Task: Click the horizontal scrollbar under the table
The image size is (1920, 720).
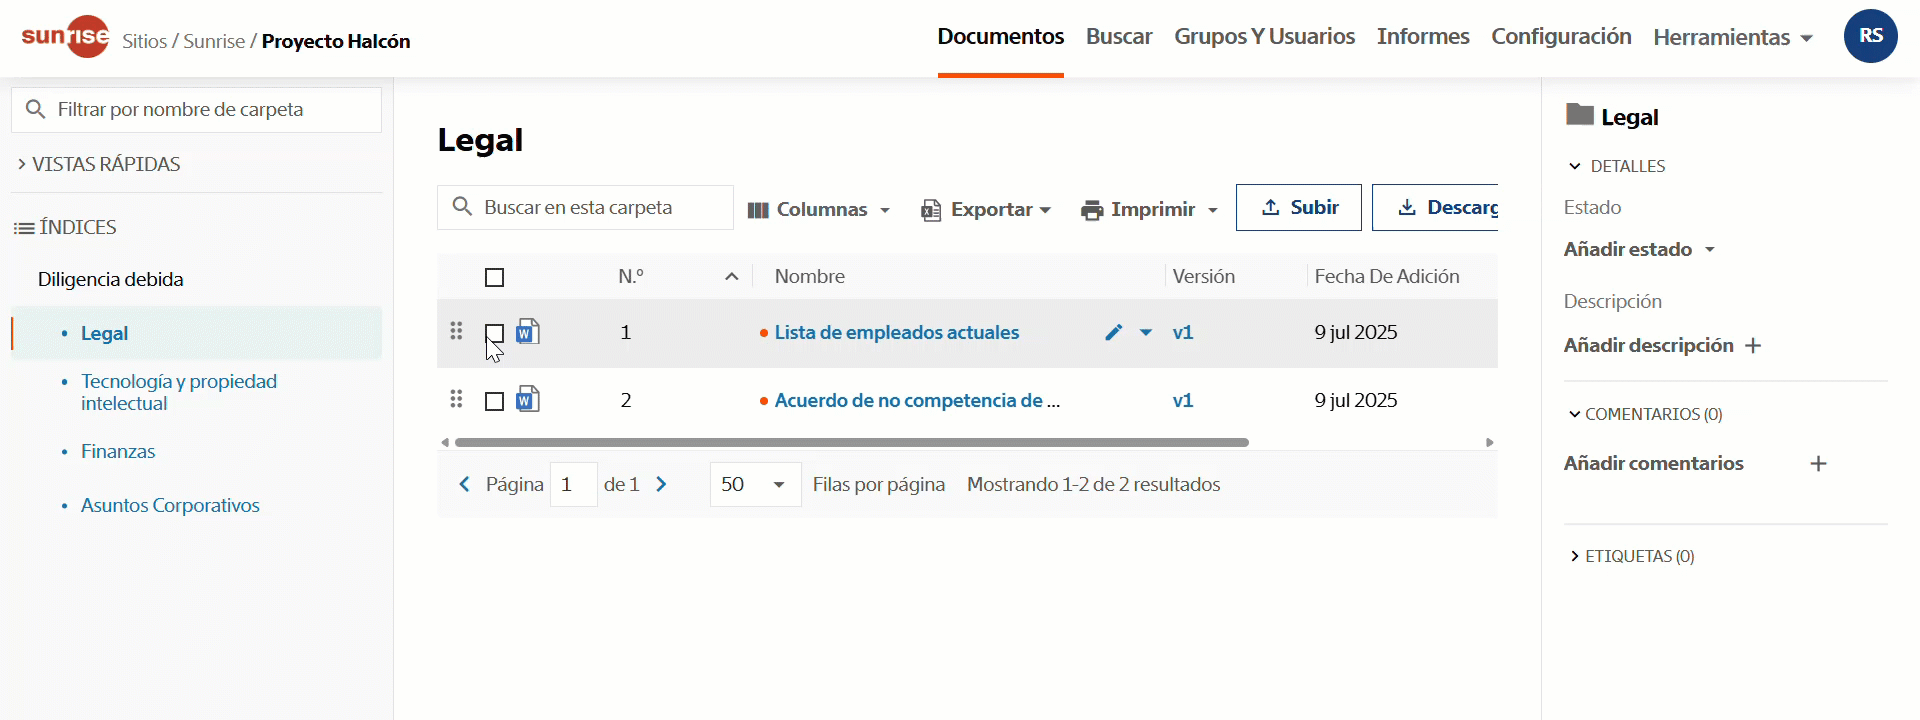Action: point(851,442)
